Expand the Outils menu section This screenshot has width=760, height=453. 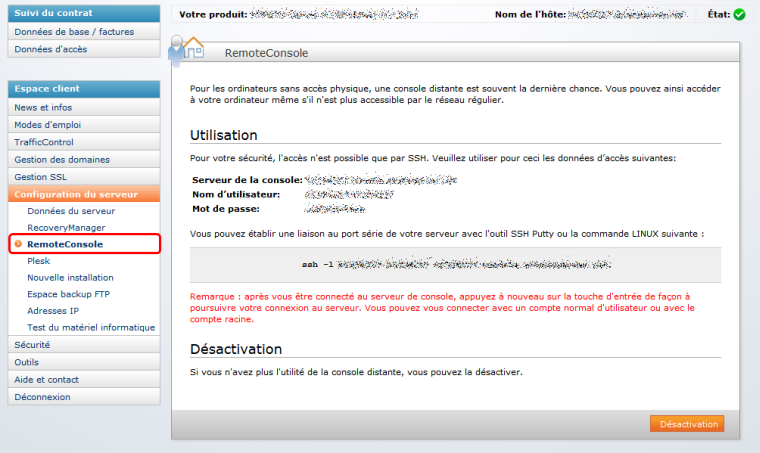pos(84,362)
